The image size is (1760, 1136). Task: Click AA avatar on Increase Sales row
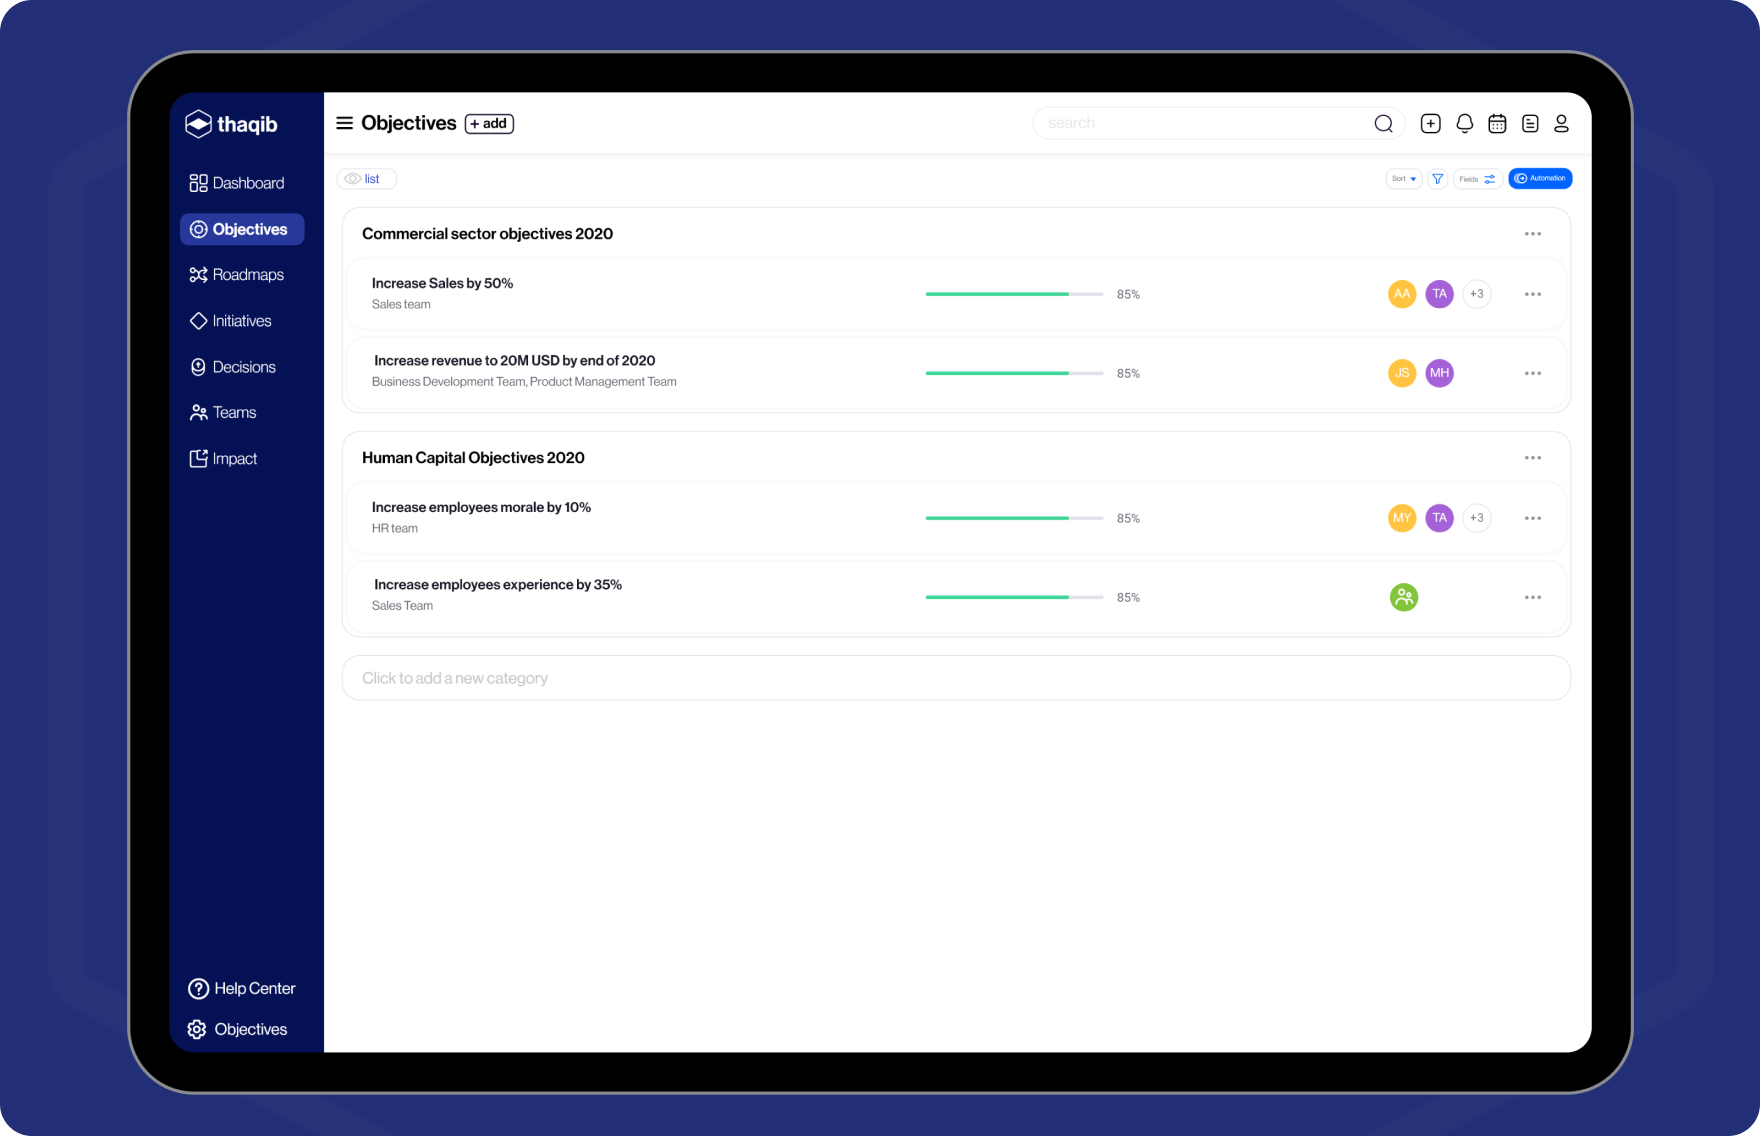(x=1402, y=294)
